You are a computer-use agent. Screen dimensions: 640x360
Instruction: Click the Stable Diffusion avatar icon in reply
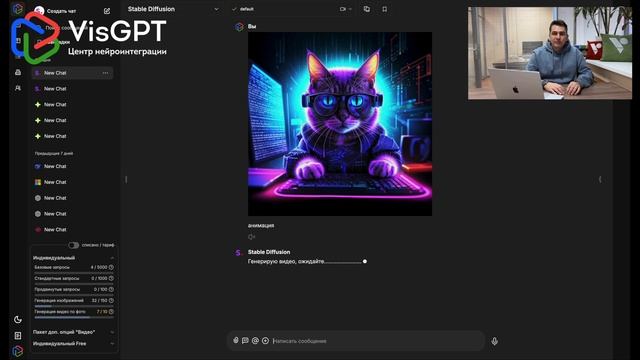tap(238, 253)
